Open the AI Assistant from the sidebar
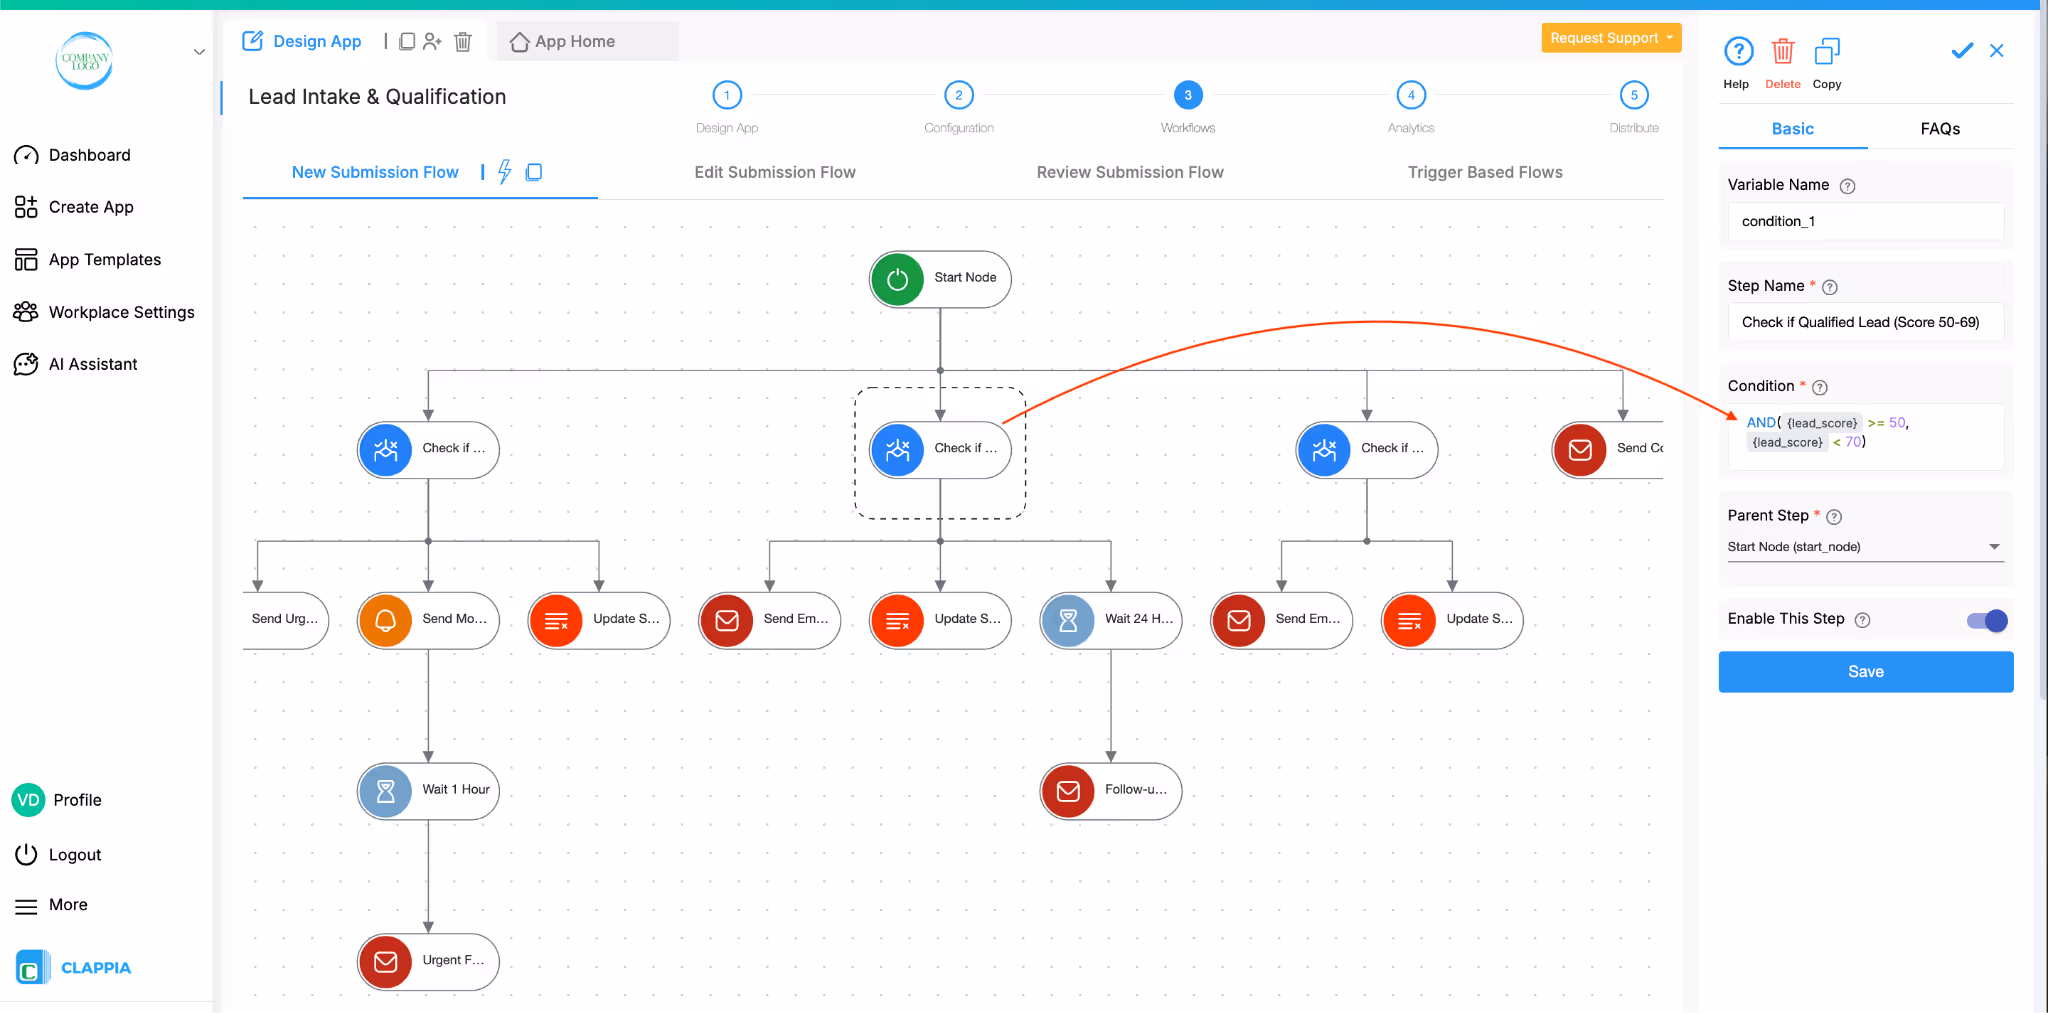 point(93,363)
